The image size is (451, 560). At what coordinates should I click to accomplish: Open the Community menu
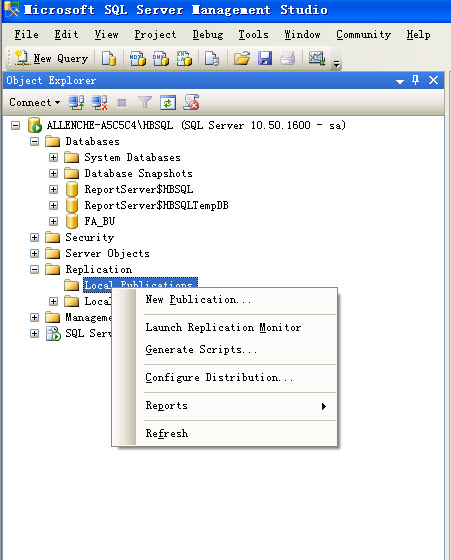point(364,35)
